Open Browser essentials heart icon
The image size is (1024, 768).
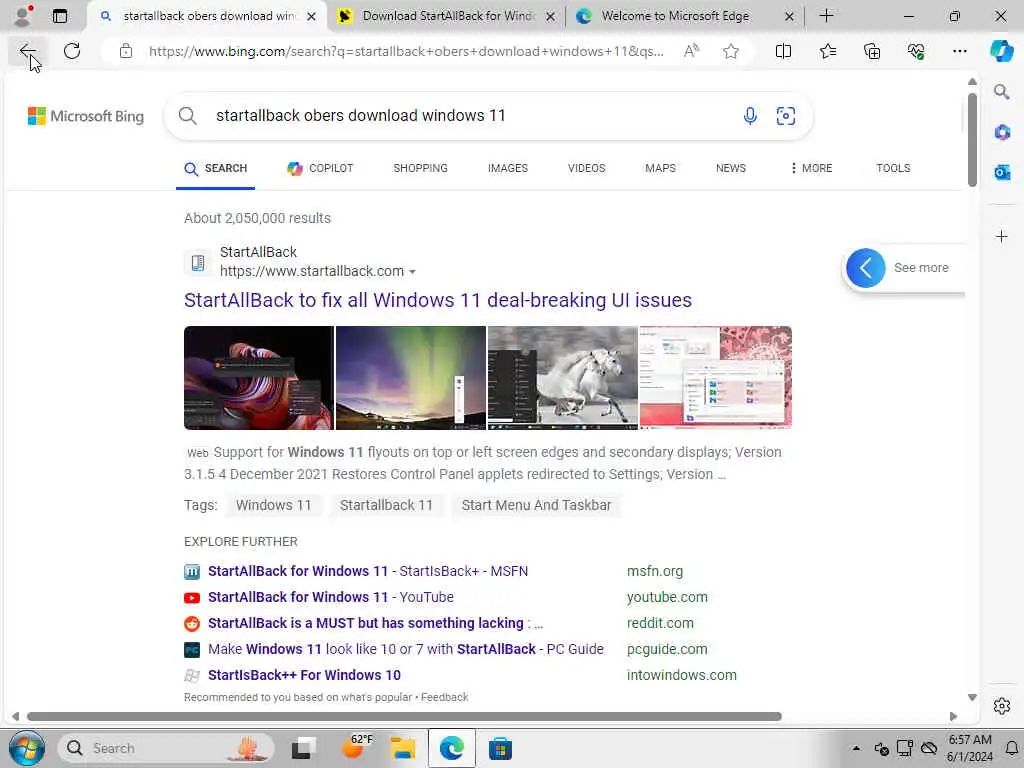click(x=916, y=51)
